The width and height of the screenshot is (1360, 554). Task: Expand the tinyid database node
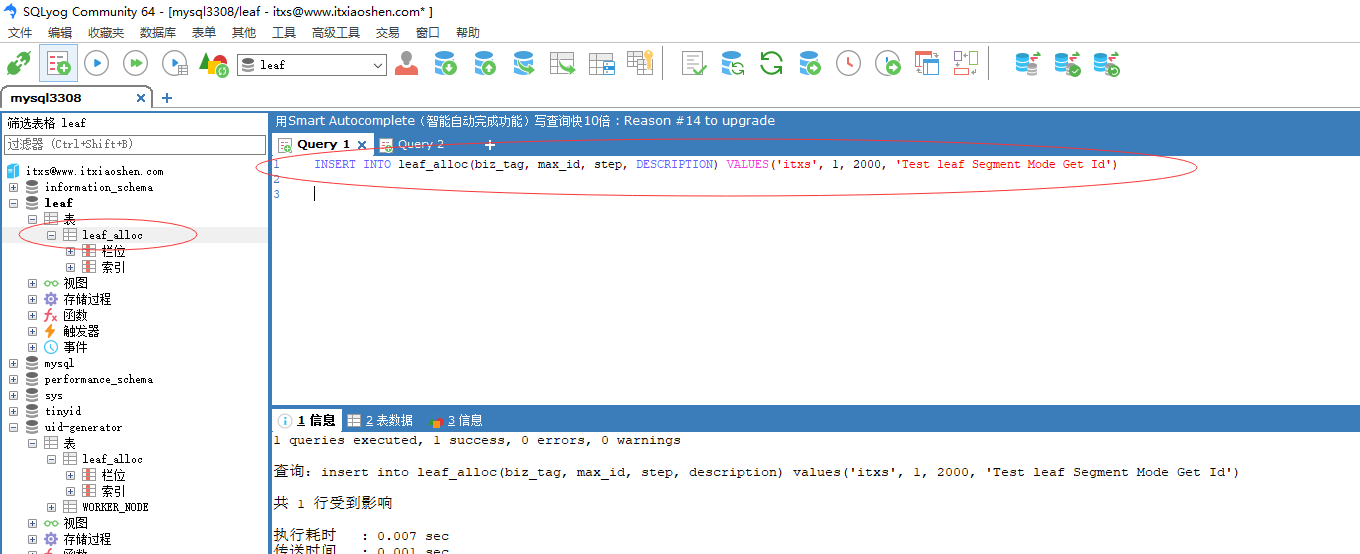pyautogui.click(x=14, y=411)
